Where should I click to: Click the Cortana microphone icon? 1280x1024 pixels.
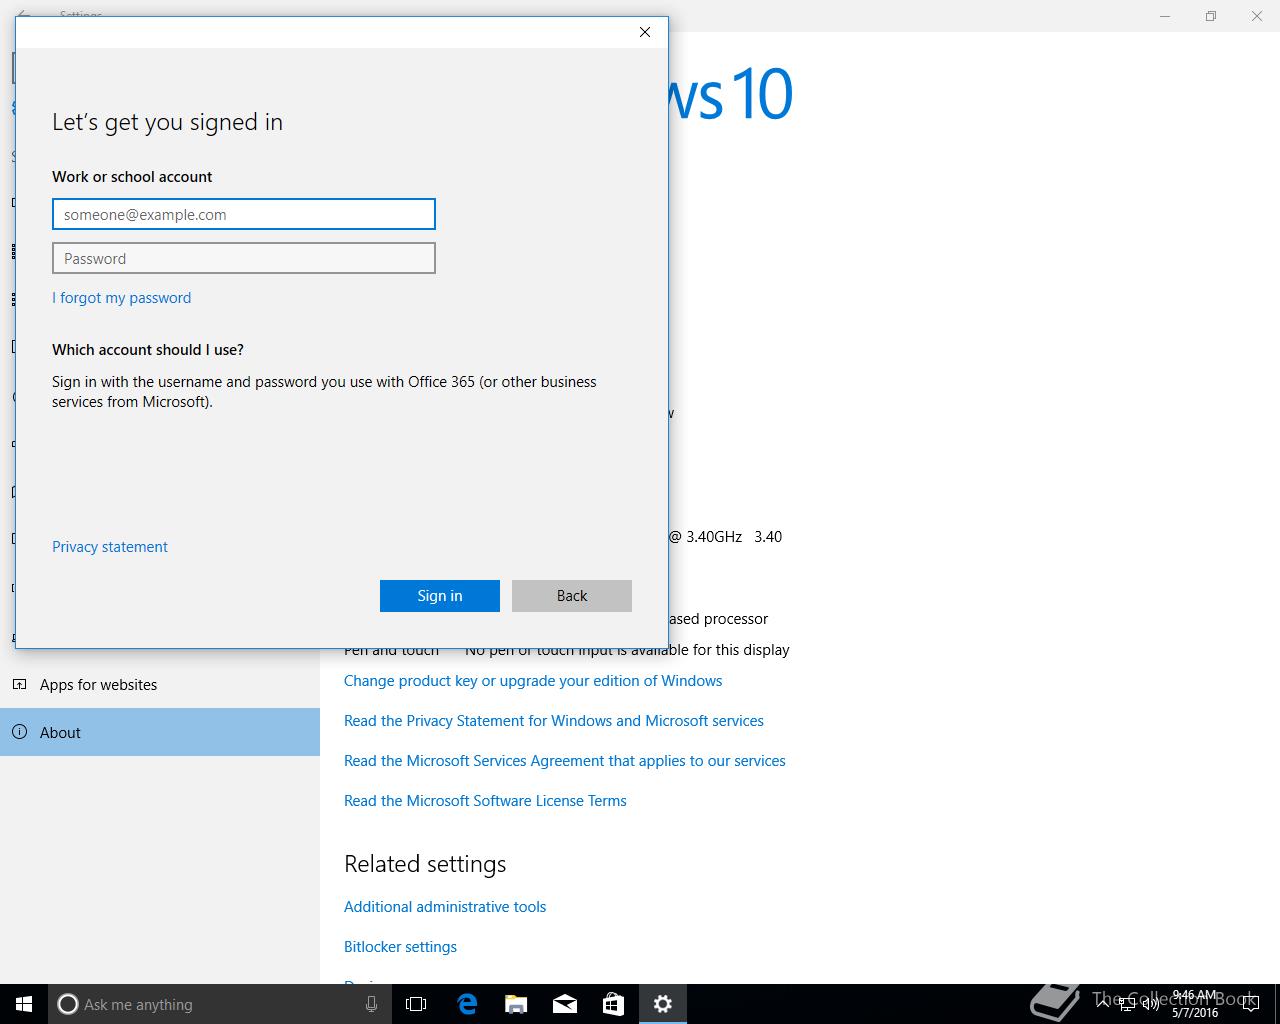371,1004
